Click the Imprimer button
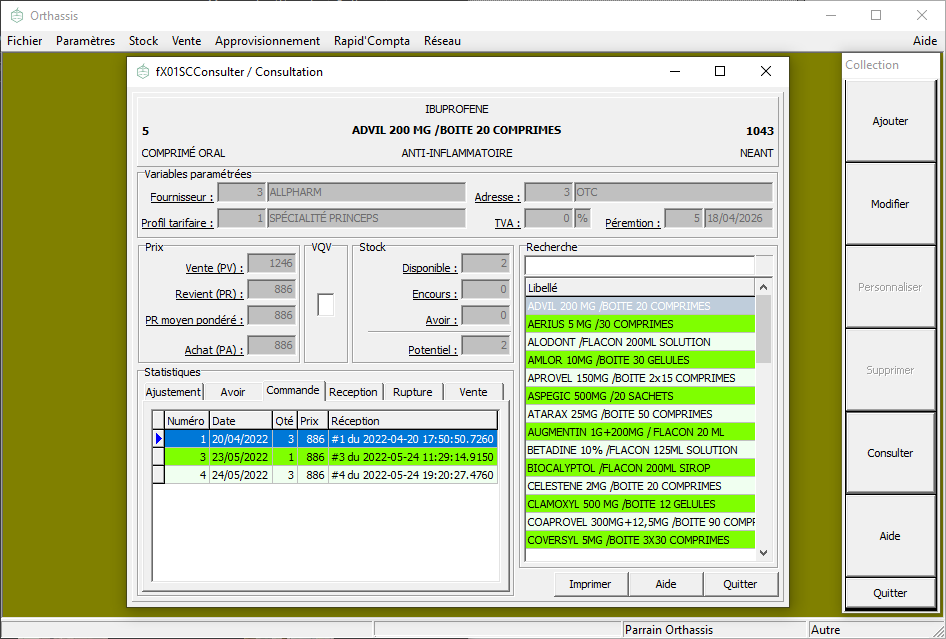 click(x=590, y=584)
